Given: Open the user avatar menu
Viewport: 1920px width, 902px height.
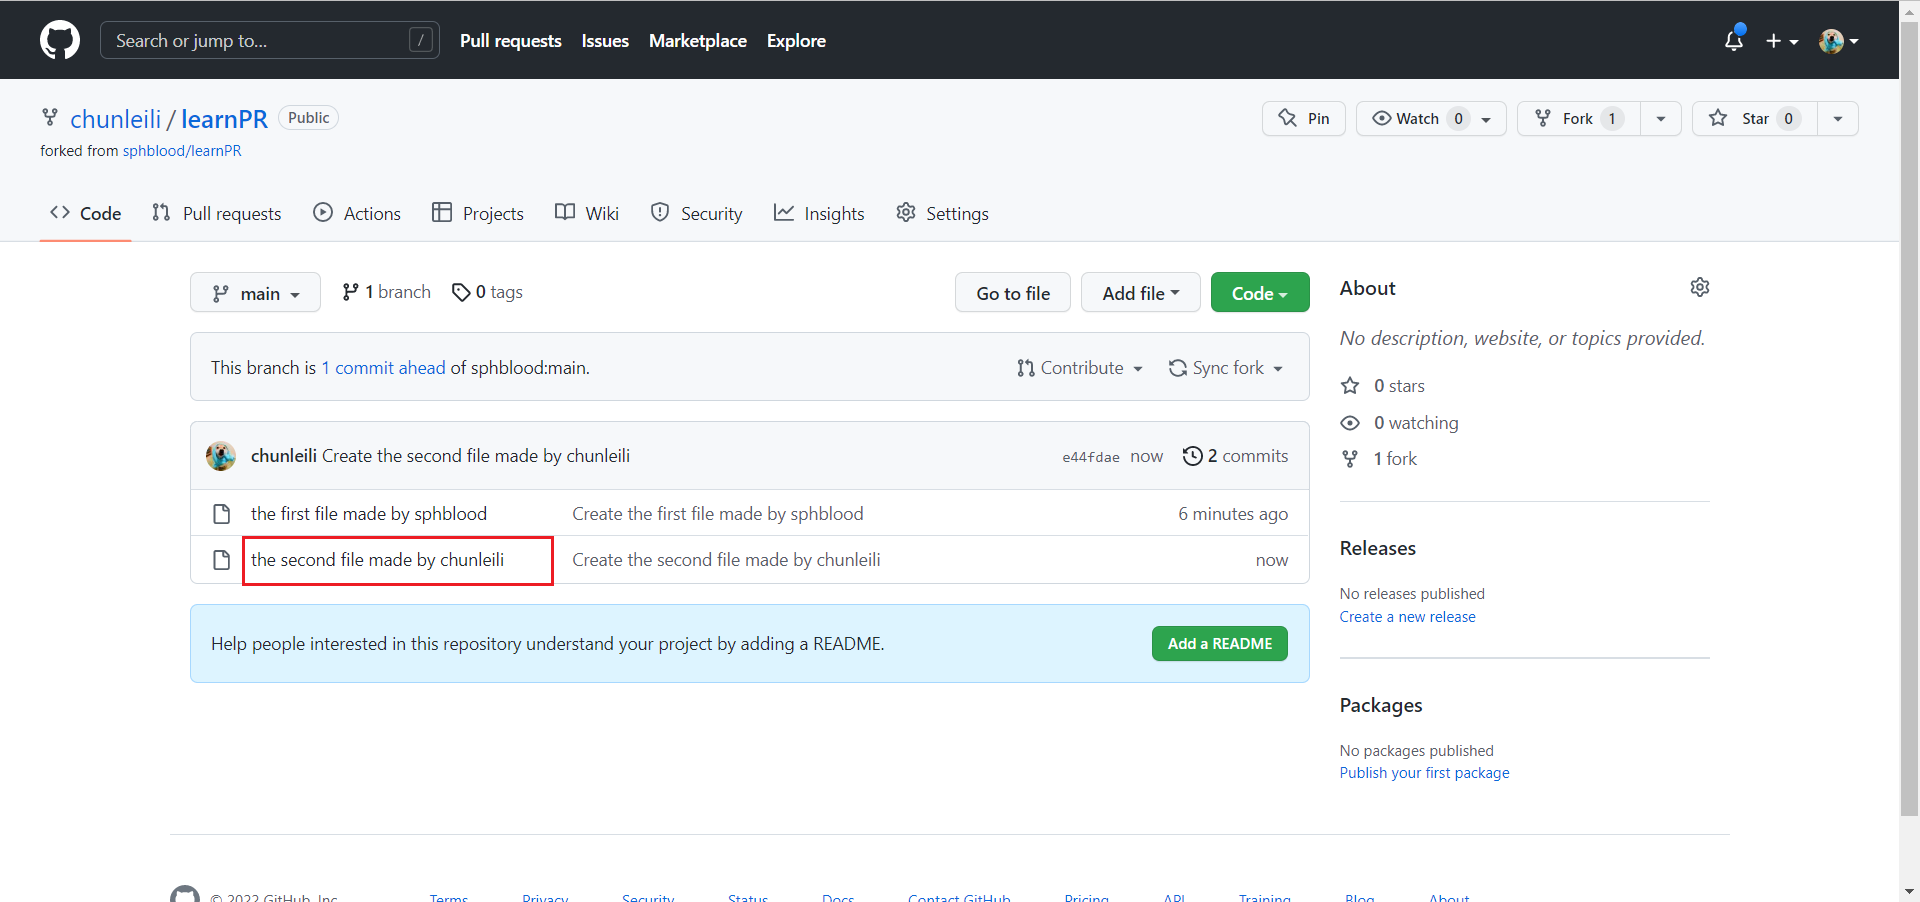Looking at the screenshot, I should pyautogui.click(x=1839, y=41).
